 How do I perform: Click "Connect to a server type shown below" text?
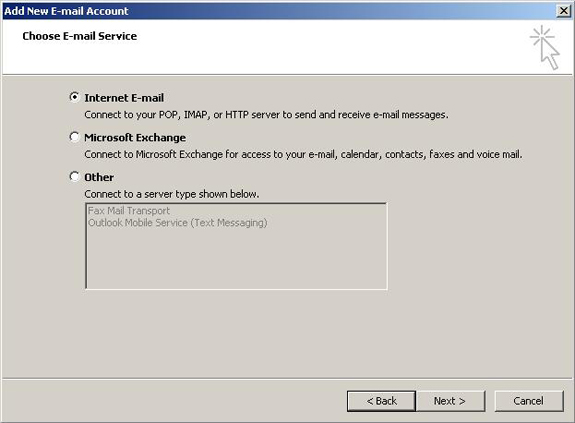pyautogui.click(x=172, y=194)
